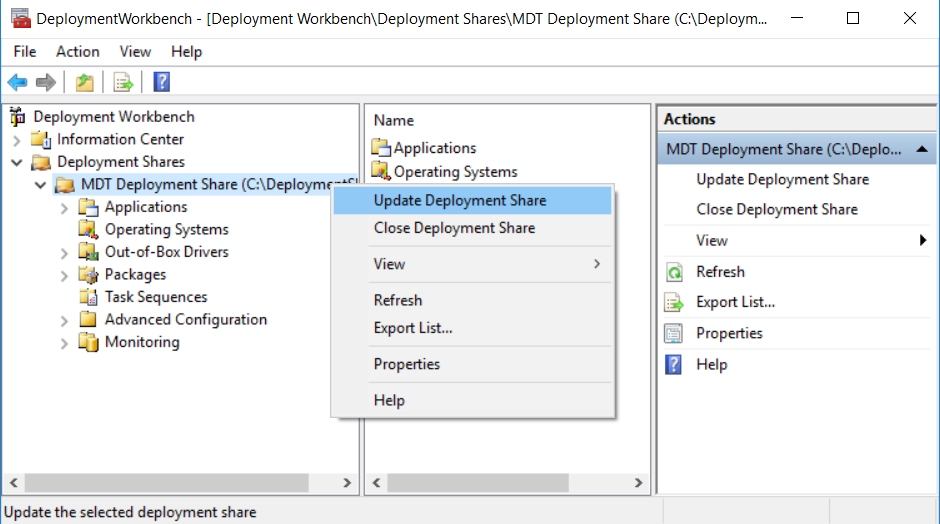Expand the Information Center node

pyautogui.click(x=17, y=140)
